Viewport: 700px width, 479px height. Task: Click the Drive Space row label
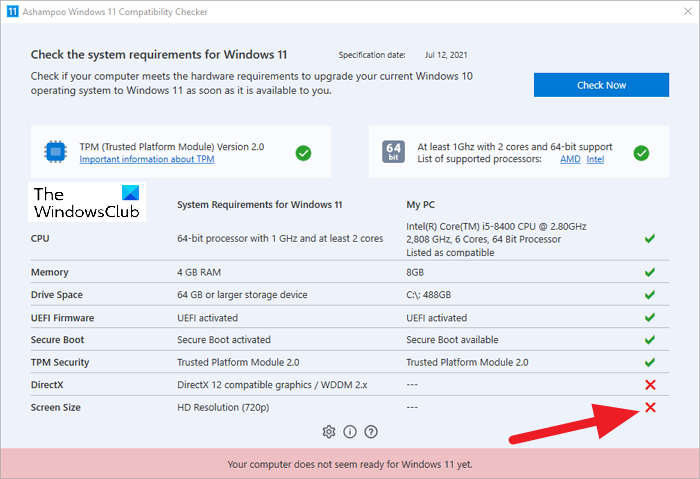pos(57,295)
